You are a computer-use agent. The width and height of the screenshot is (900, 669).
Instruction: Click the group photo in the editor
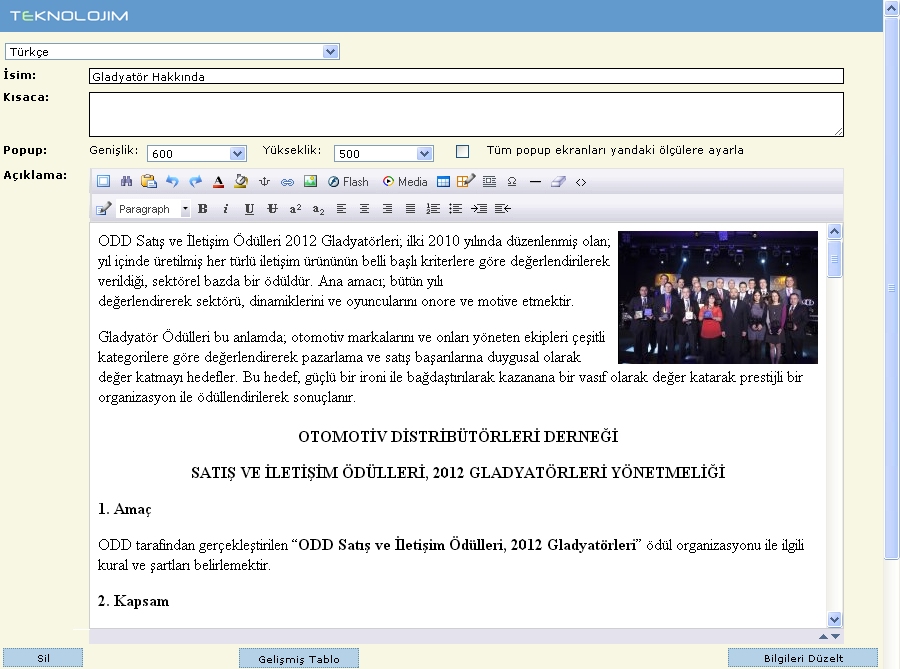point(717,297)
